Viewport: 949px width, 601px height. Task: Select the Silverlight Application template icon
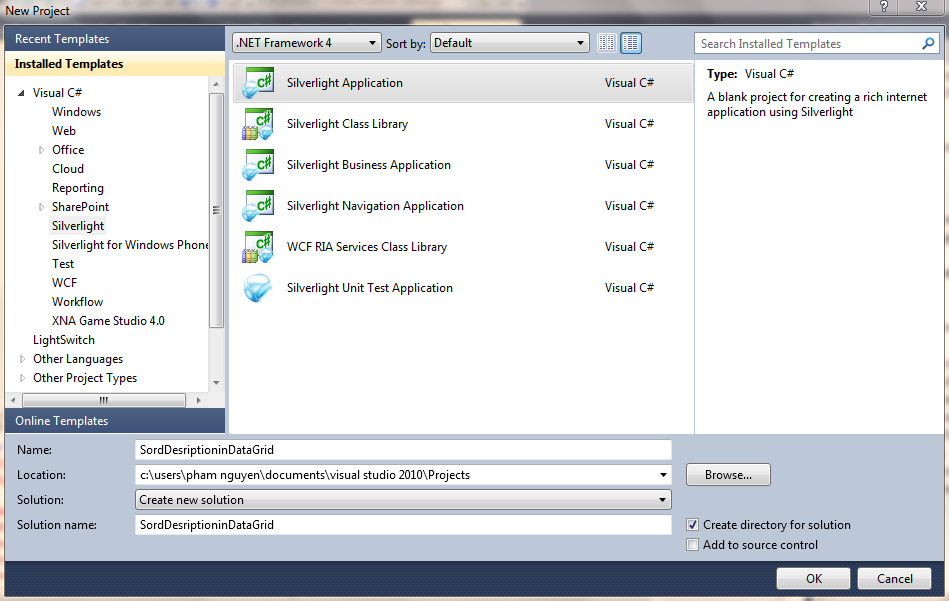pyautogui.click(x=258, y=83)
